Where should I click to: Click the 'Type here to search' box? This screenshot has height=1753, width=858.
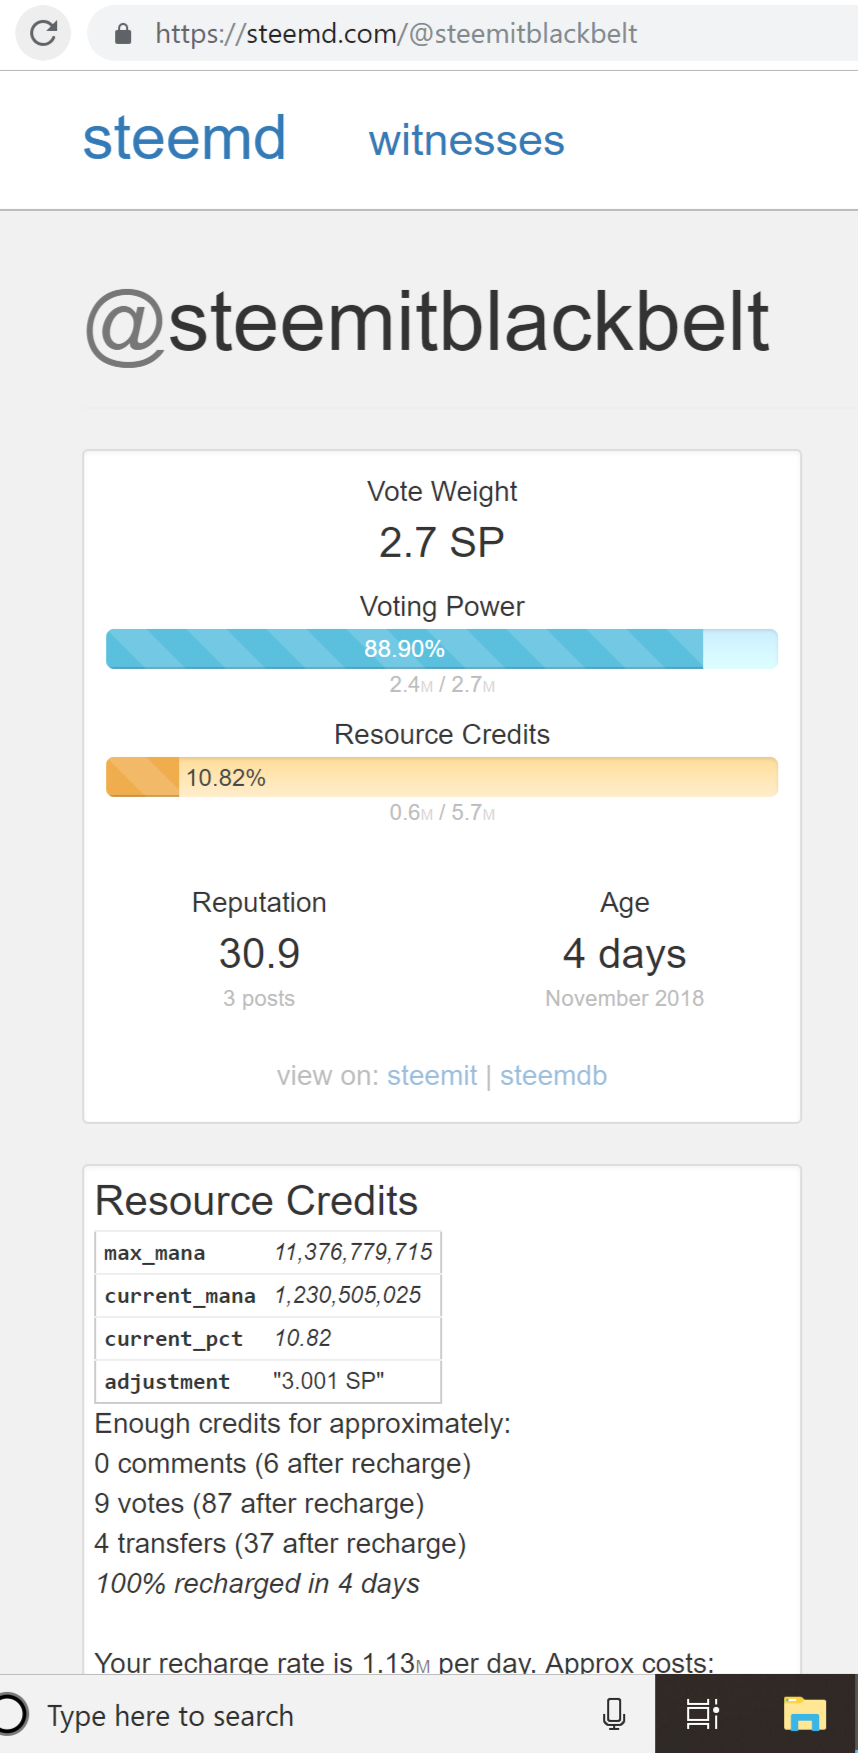click(170, 1716)
